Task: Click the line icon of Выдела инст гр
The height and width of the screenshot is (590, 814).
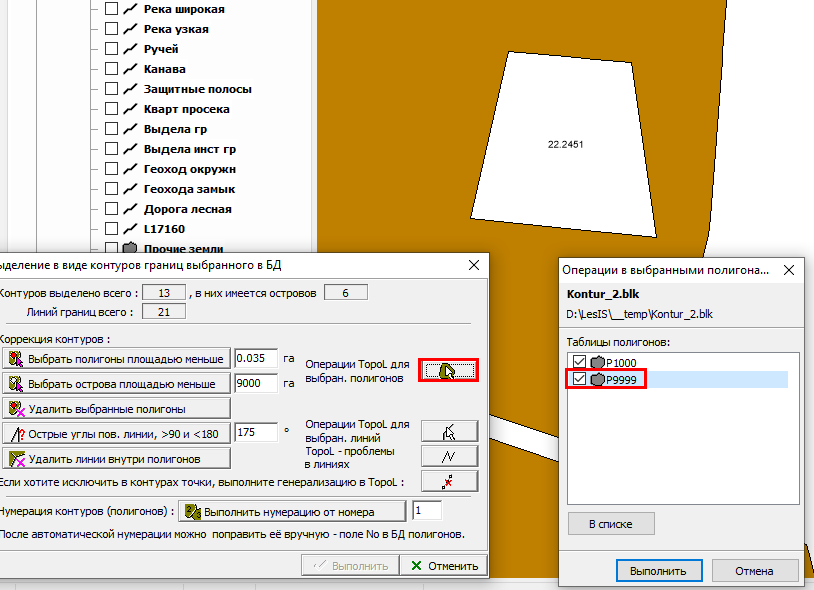Action: pyautogui.click(x=130, y=148)
